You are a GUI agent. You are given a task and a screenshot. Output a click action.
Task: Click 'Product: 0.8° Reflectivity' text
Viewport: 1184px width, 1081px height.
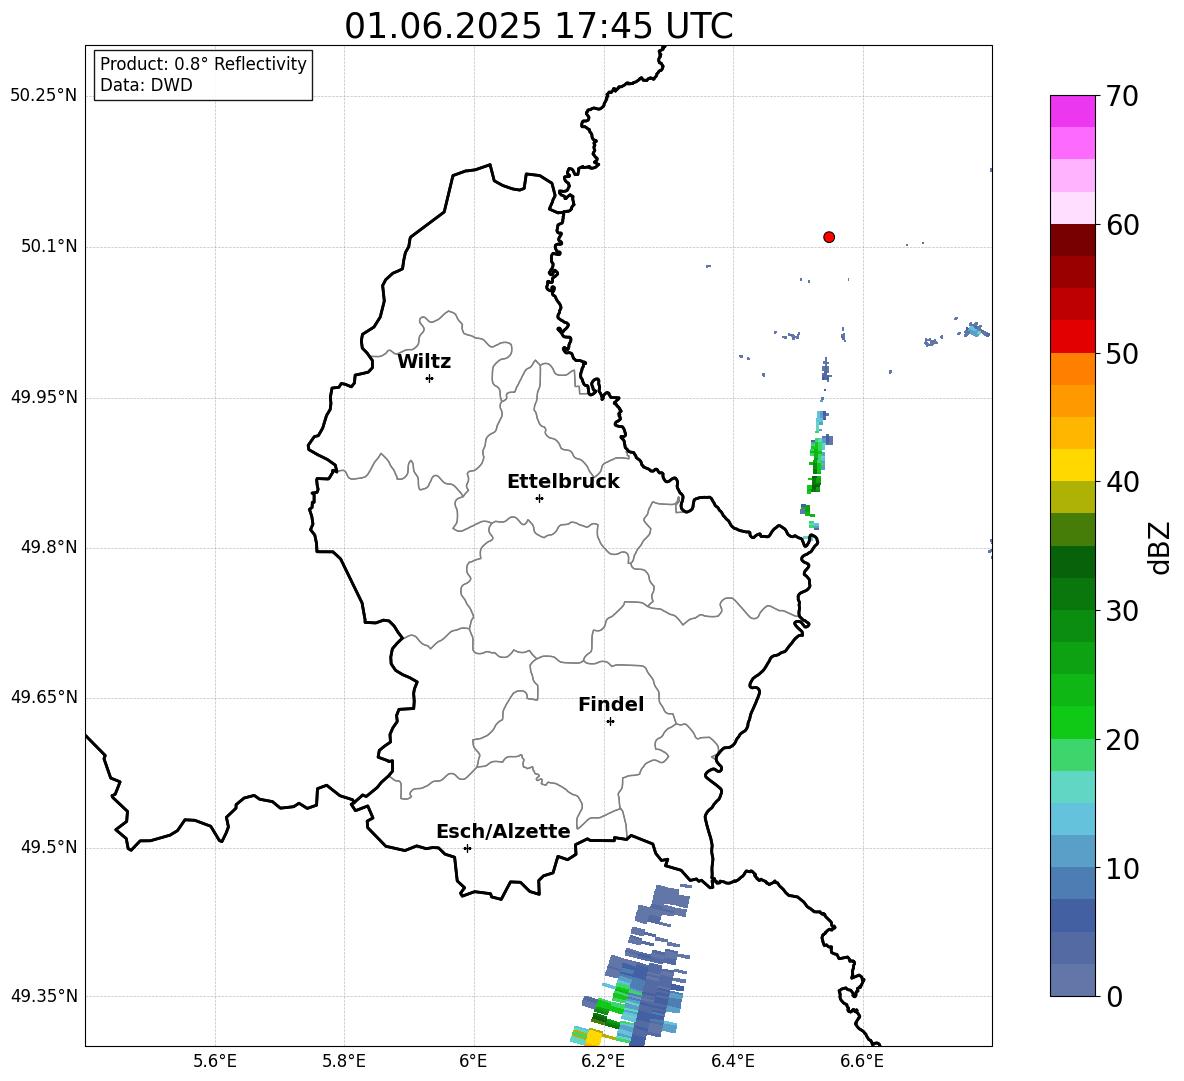(x=203, y=63)
